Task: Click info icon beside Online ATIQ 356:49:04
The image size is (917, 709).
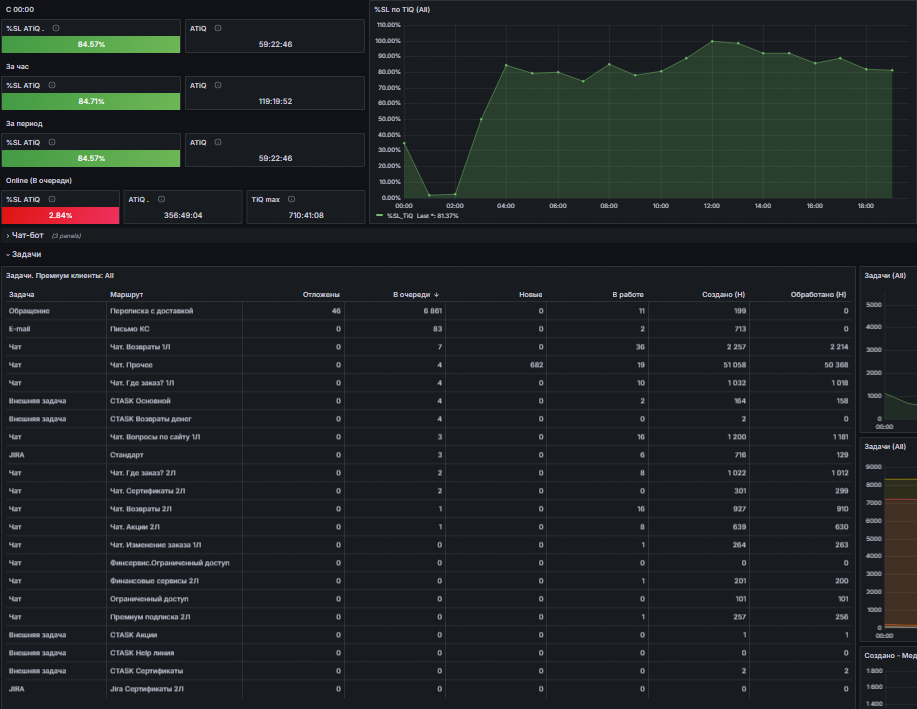Action: [x=161, y=199]
